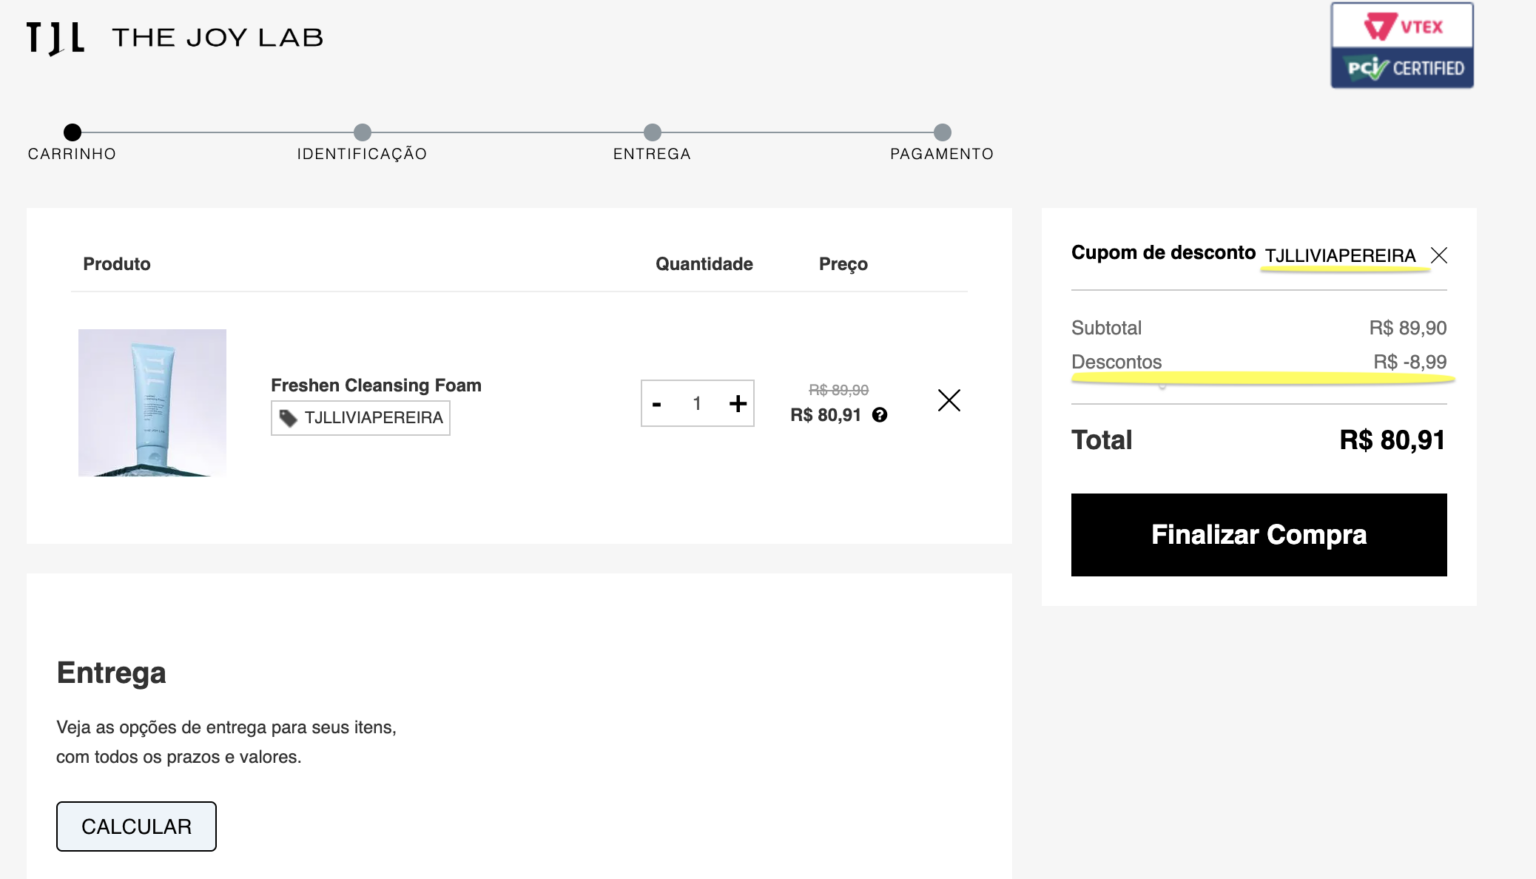Remove the coupon using the X icon
Image resolution: width=1536 pixels, height=879 pixels.
click(1438, 255)
